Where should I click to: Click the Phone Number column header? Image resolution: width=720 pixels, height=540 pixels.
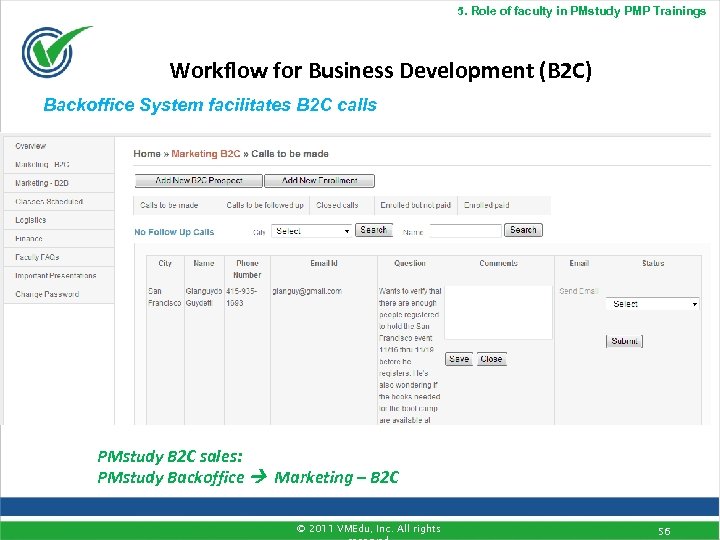click(247, 269)
